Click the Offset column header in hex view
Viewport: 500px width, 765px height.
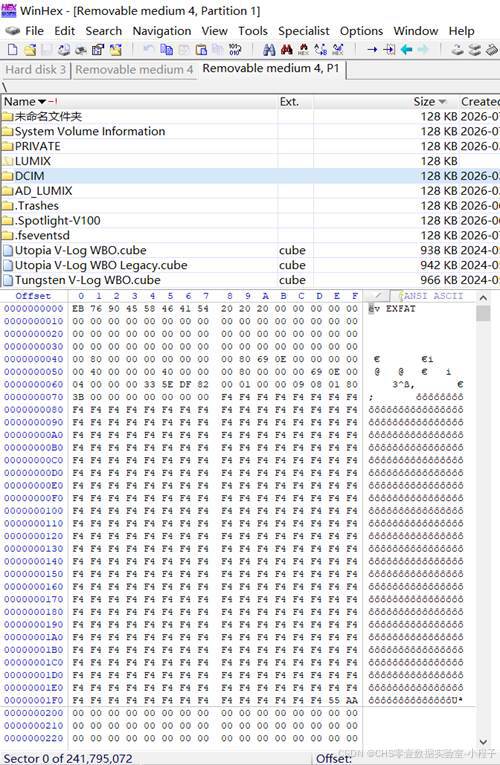[33, 296]
